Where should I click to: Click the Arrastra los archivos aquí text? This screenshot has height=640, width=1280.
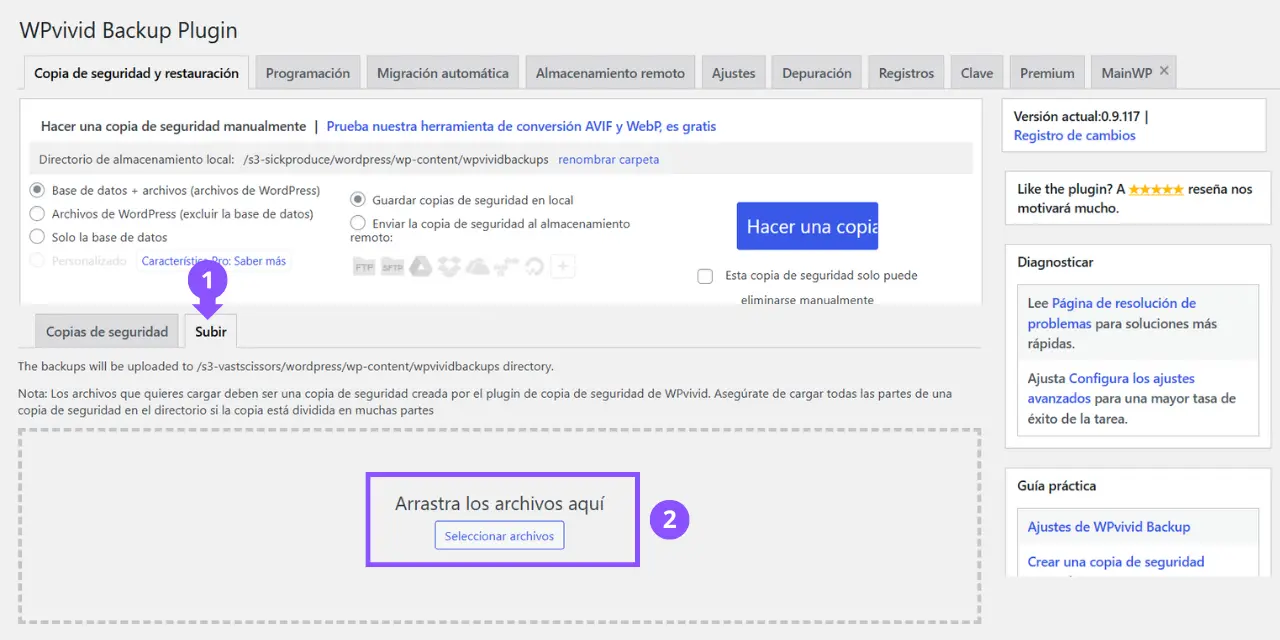click(500, 503)
